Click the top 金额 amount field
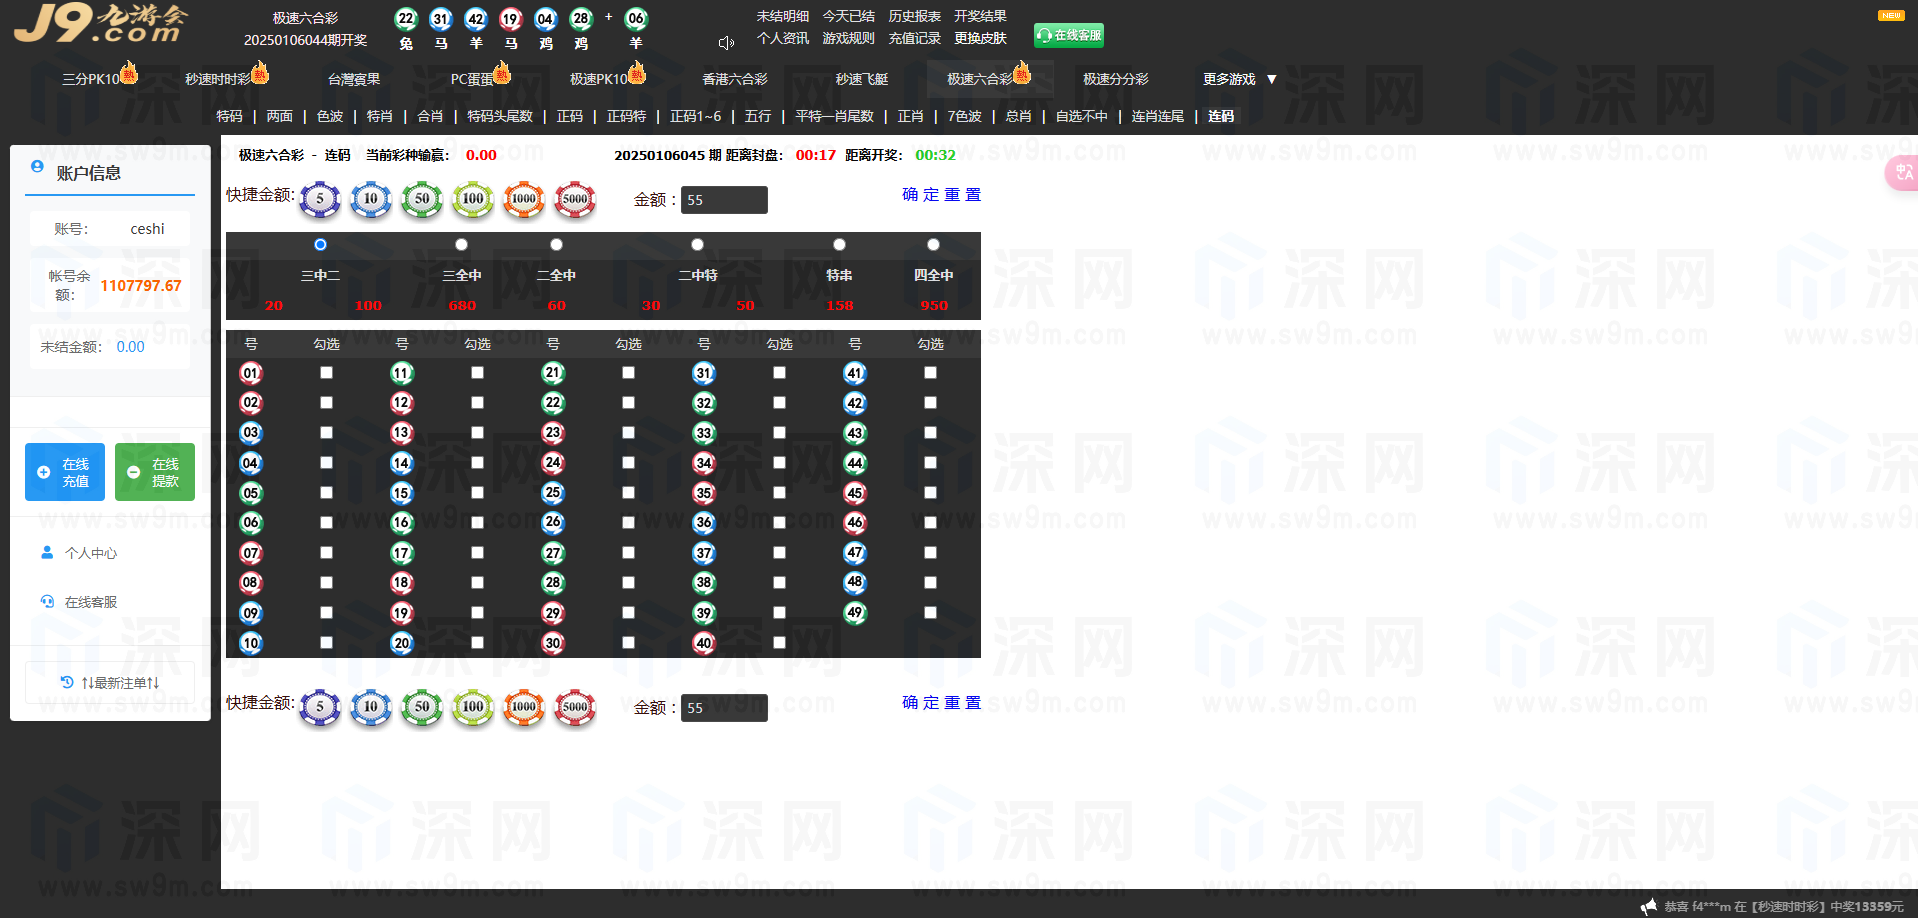Screen dimensions: 1918x918 point(724,200)
